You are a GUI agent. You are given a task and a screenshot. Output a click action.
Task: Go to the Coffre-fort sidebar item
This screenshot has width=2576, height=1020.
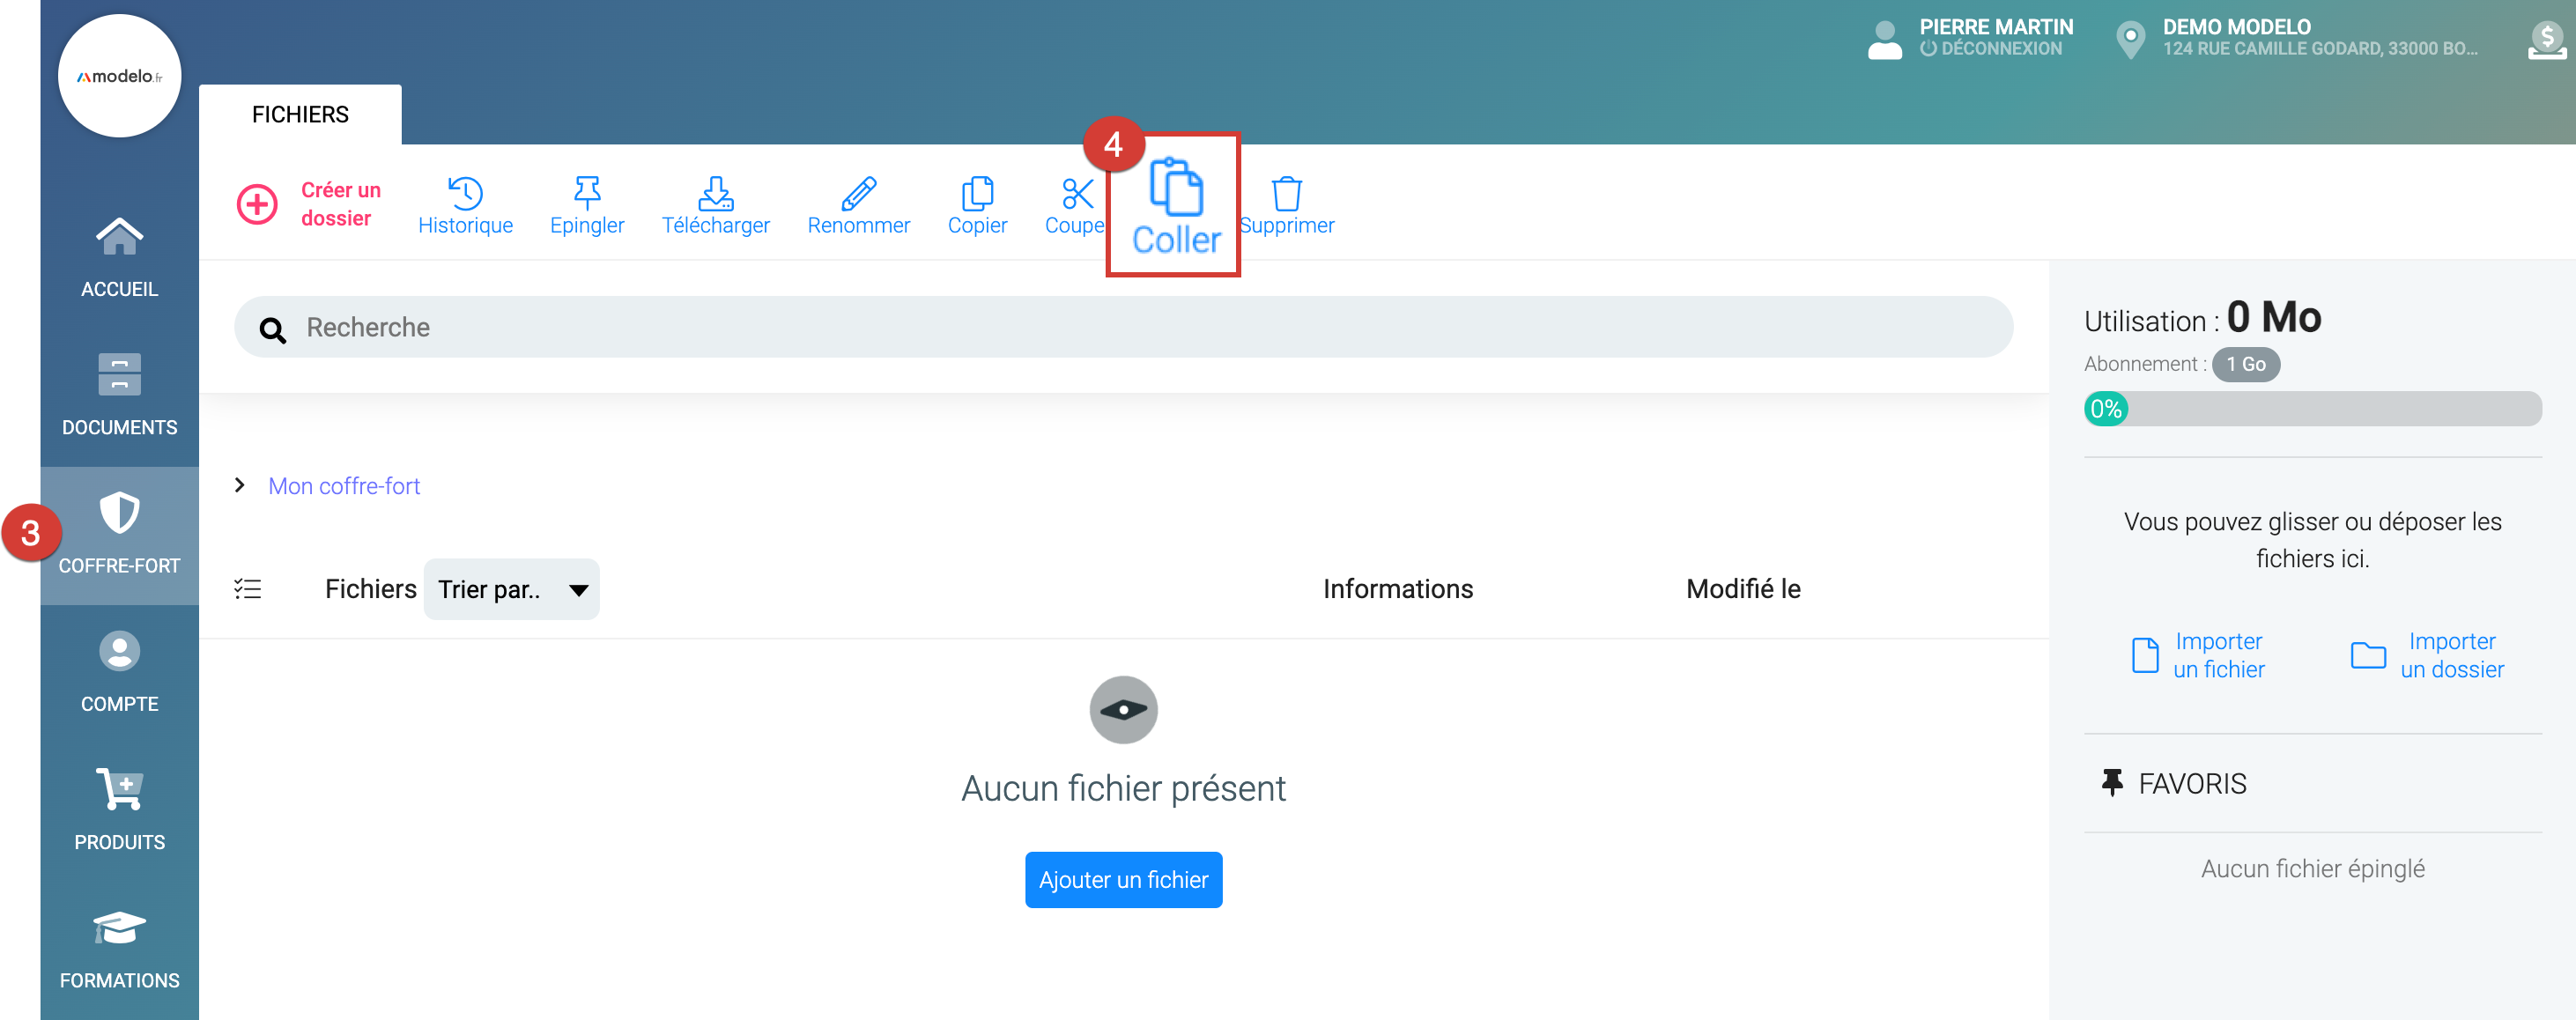pyautogui.click(x=119, y=534)
